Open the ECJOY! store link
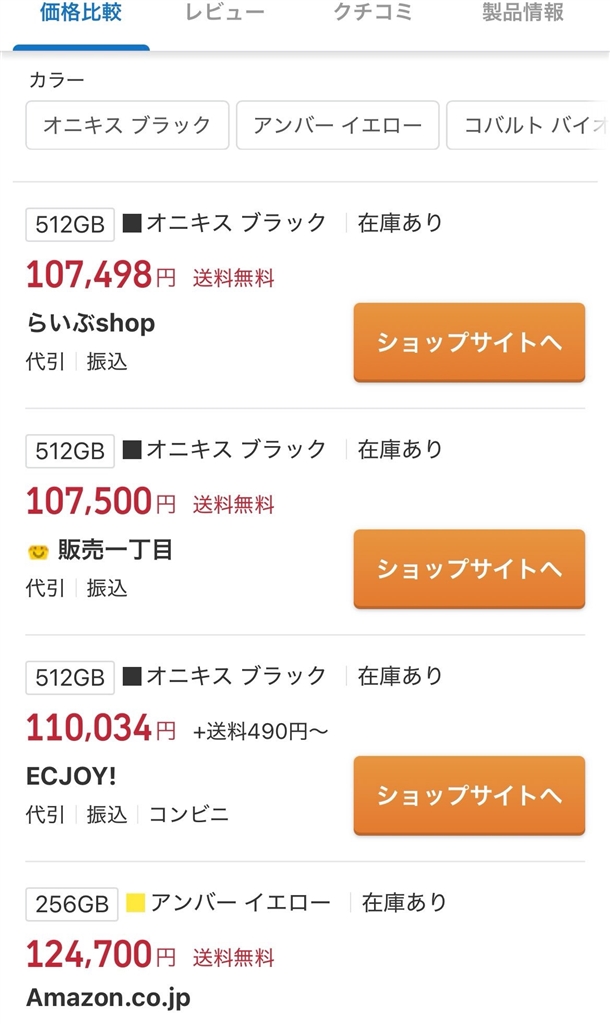The height and width of the screenshot is (1024, 610). coord(72,776)
